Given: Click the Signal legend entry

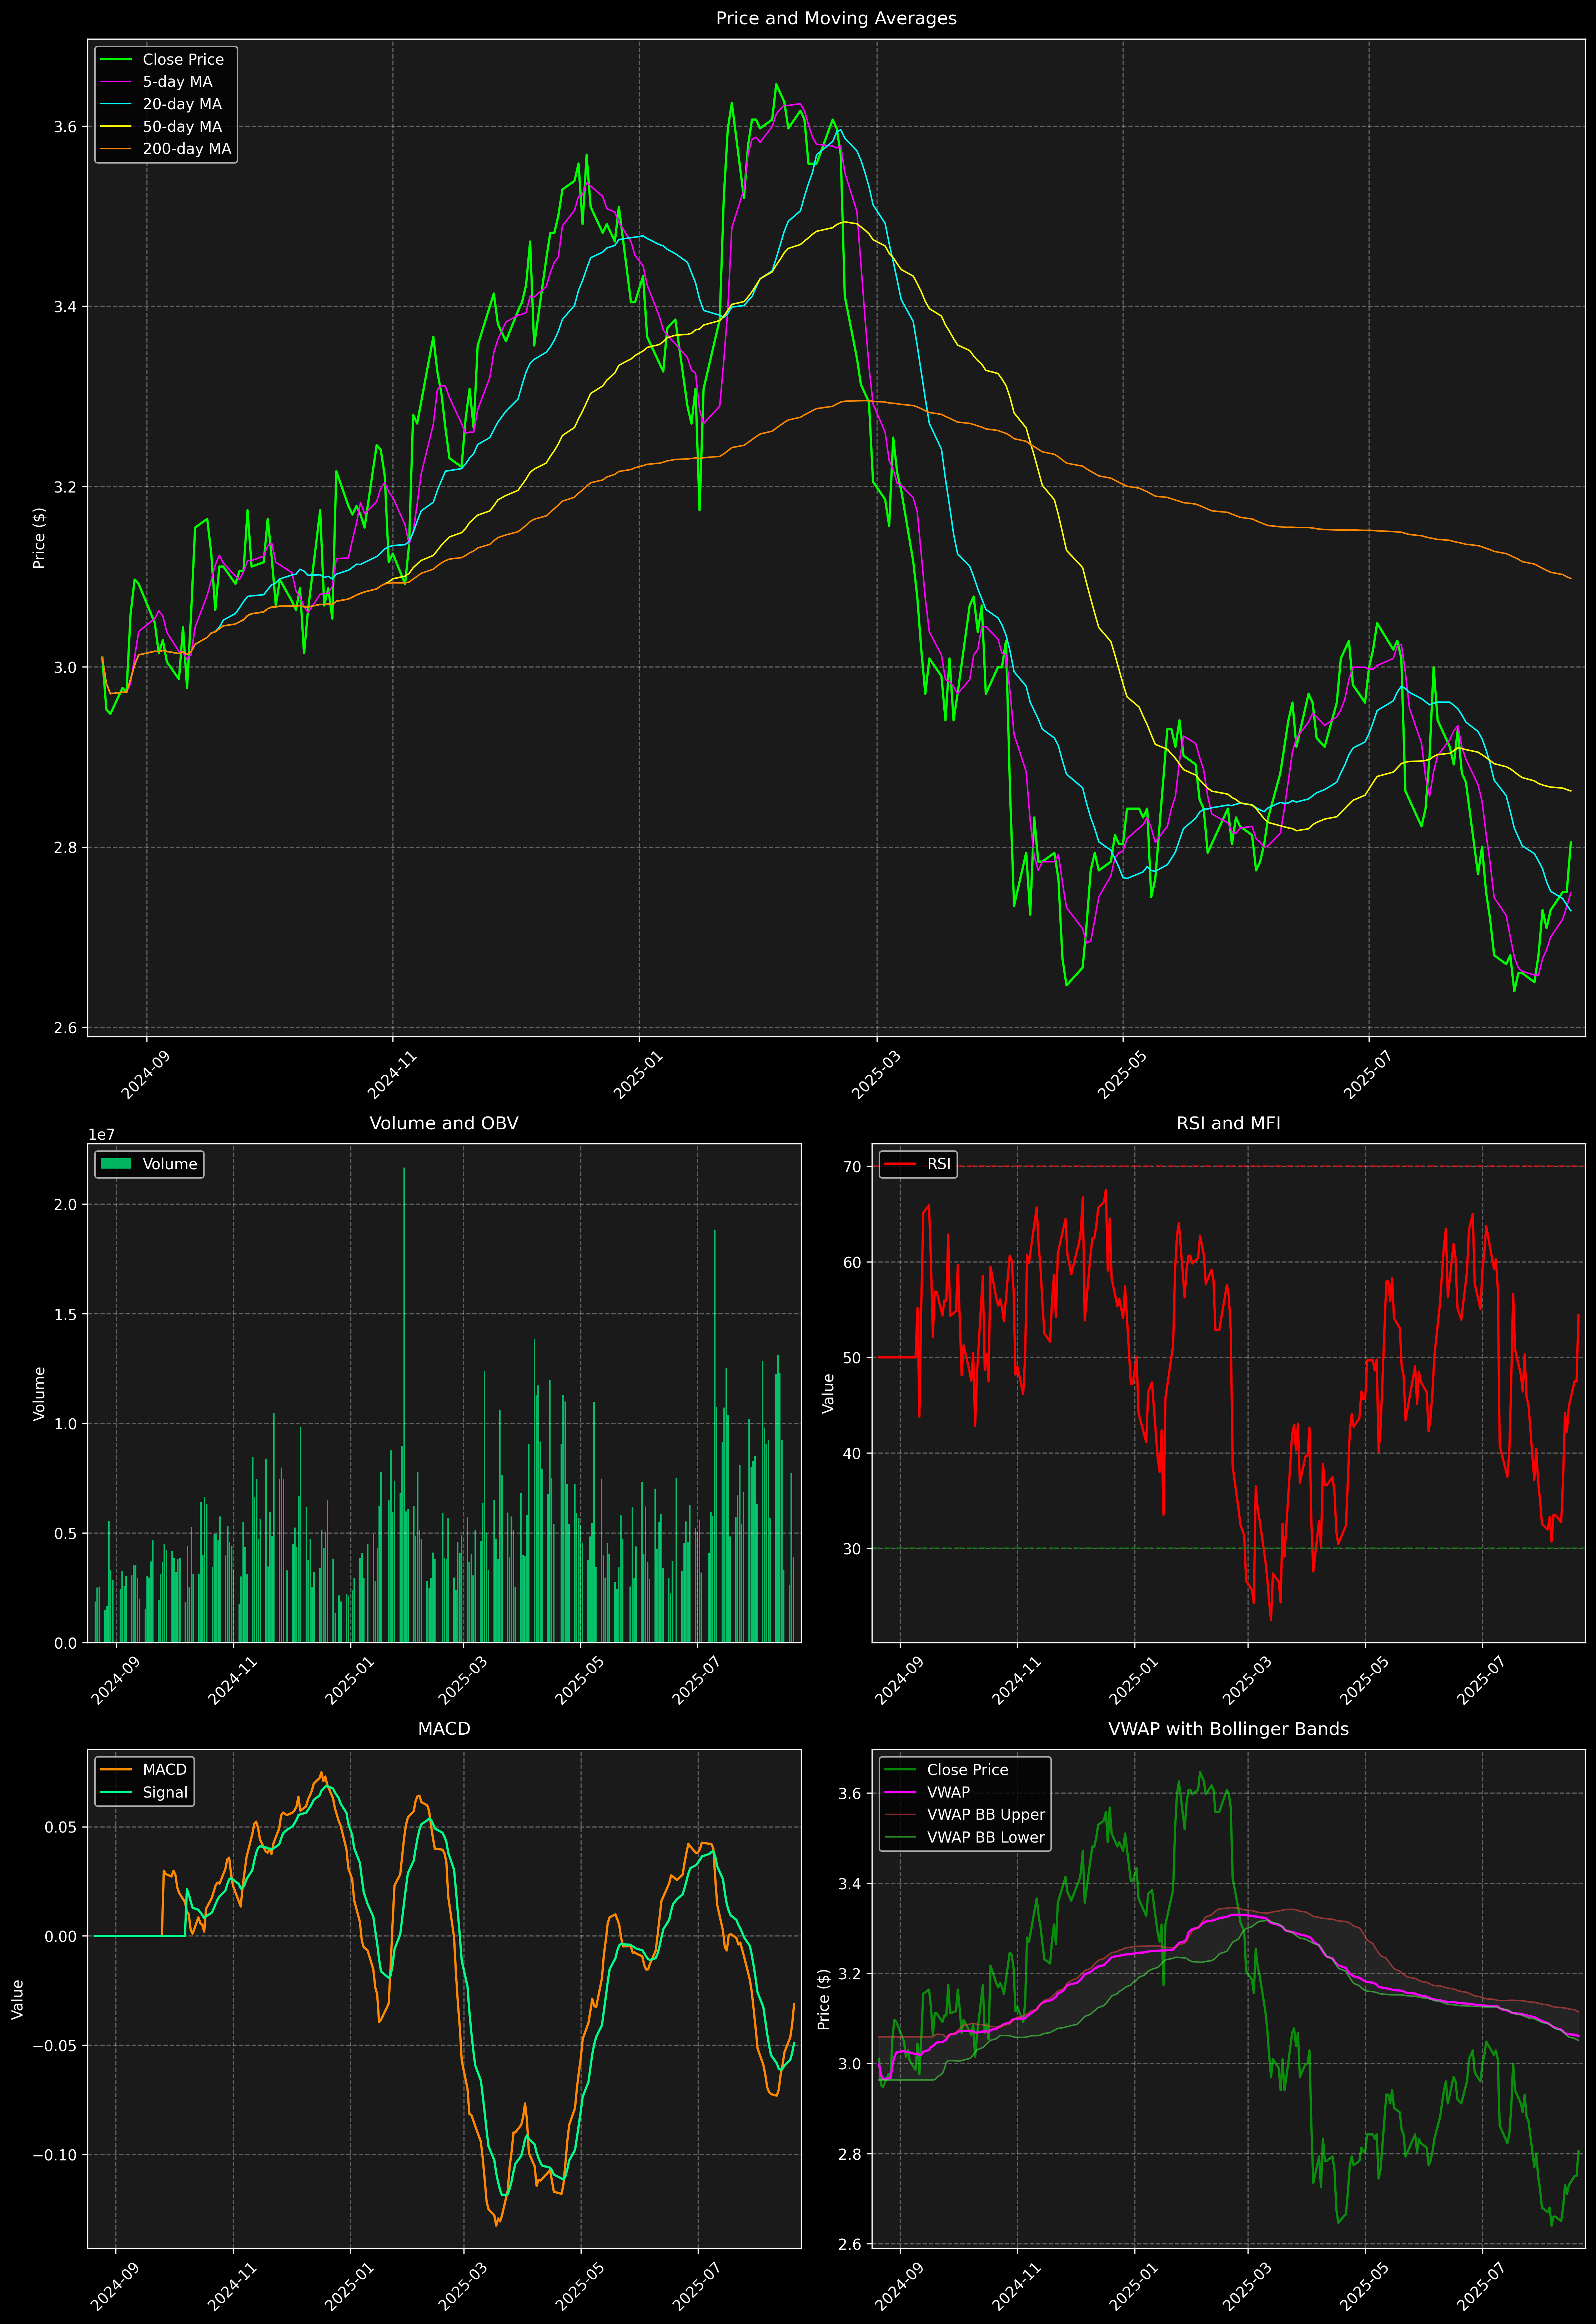Looking at the screenshot, I should click(x=165, y=1792).
